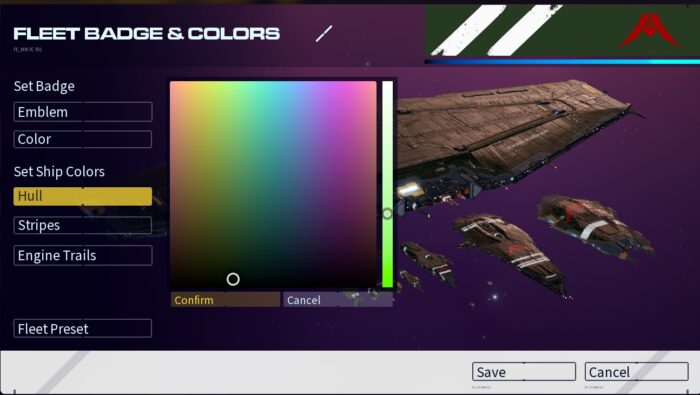Click the Fleet Badge & Colors title
This screenshot has height=395, width=700.
(x=146, y=33)
